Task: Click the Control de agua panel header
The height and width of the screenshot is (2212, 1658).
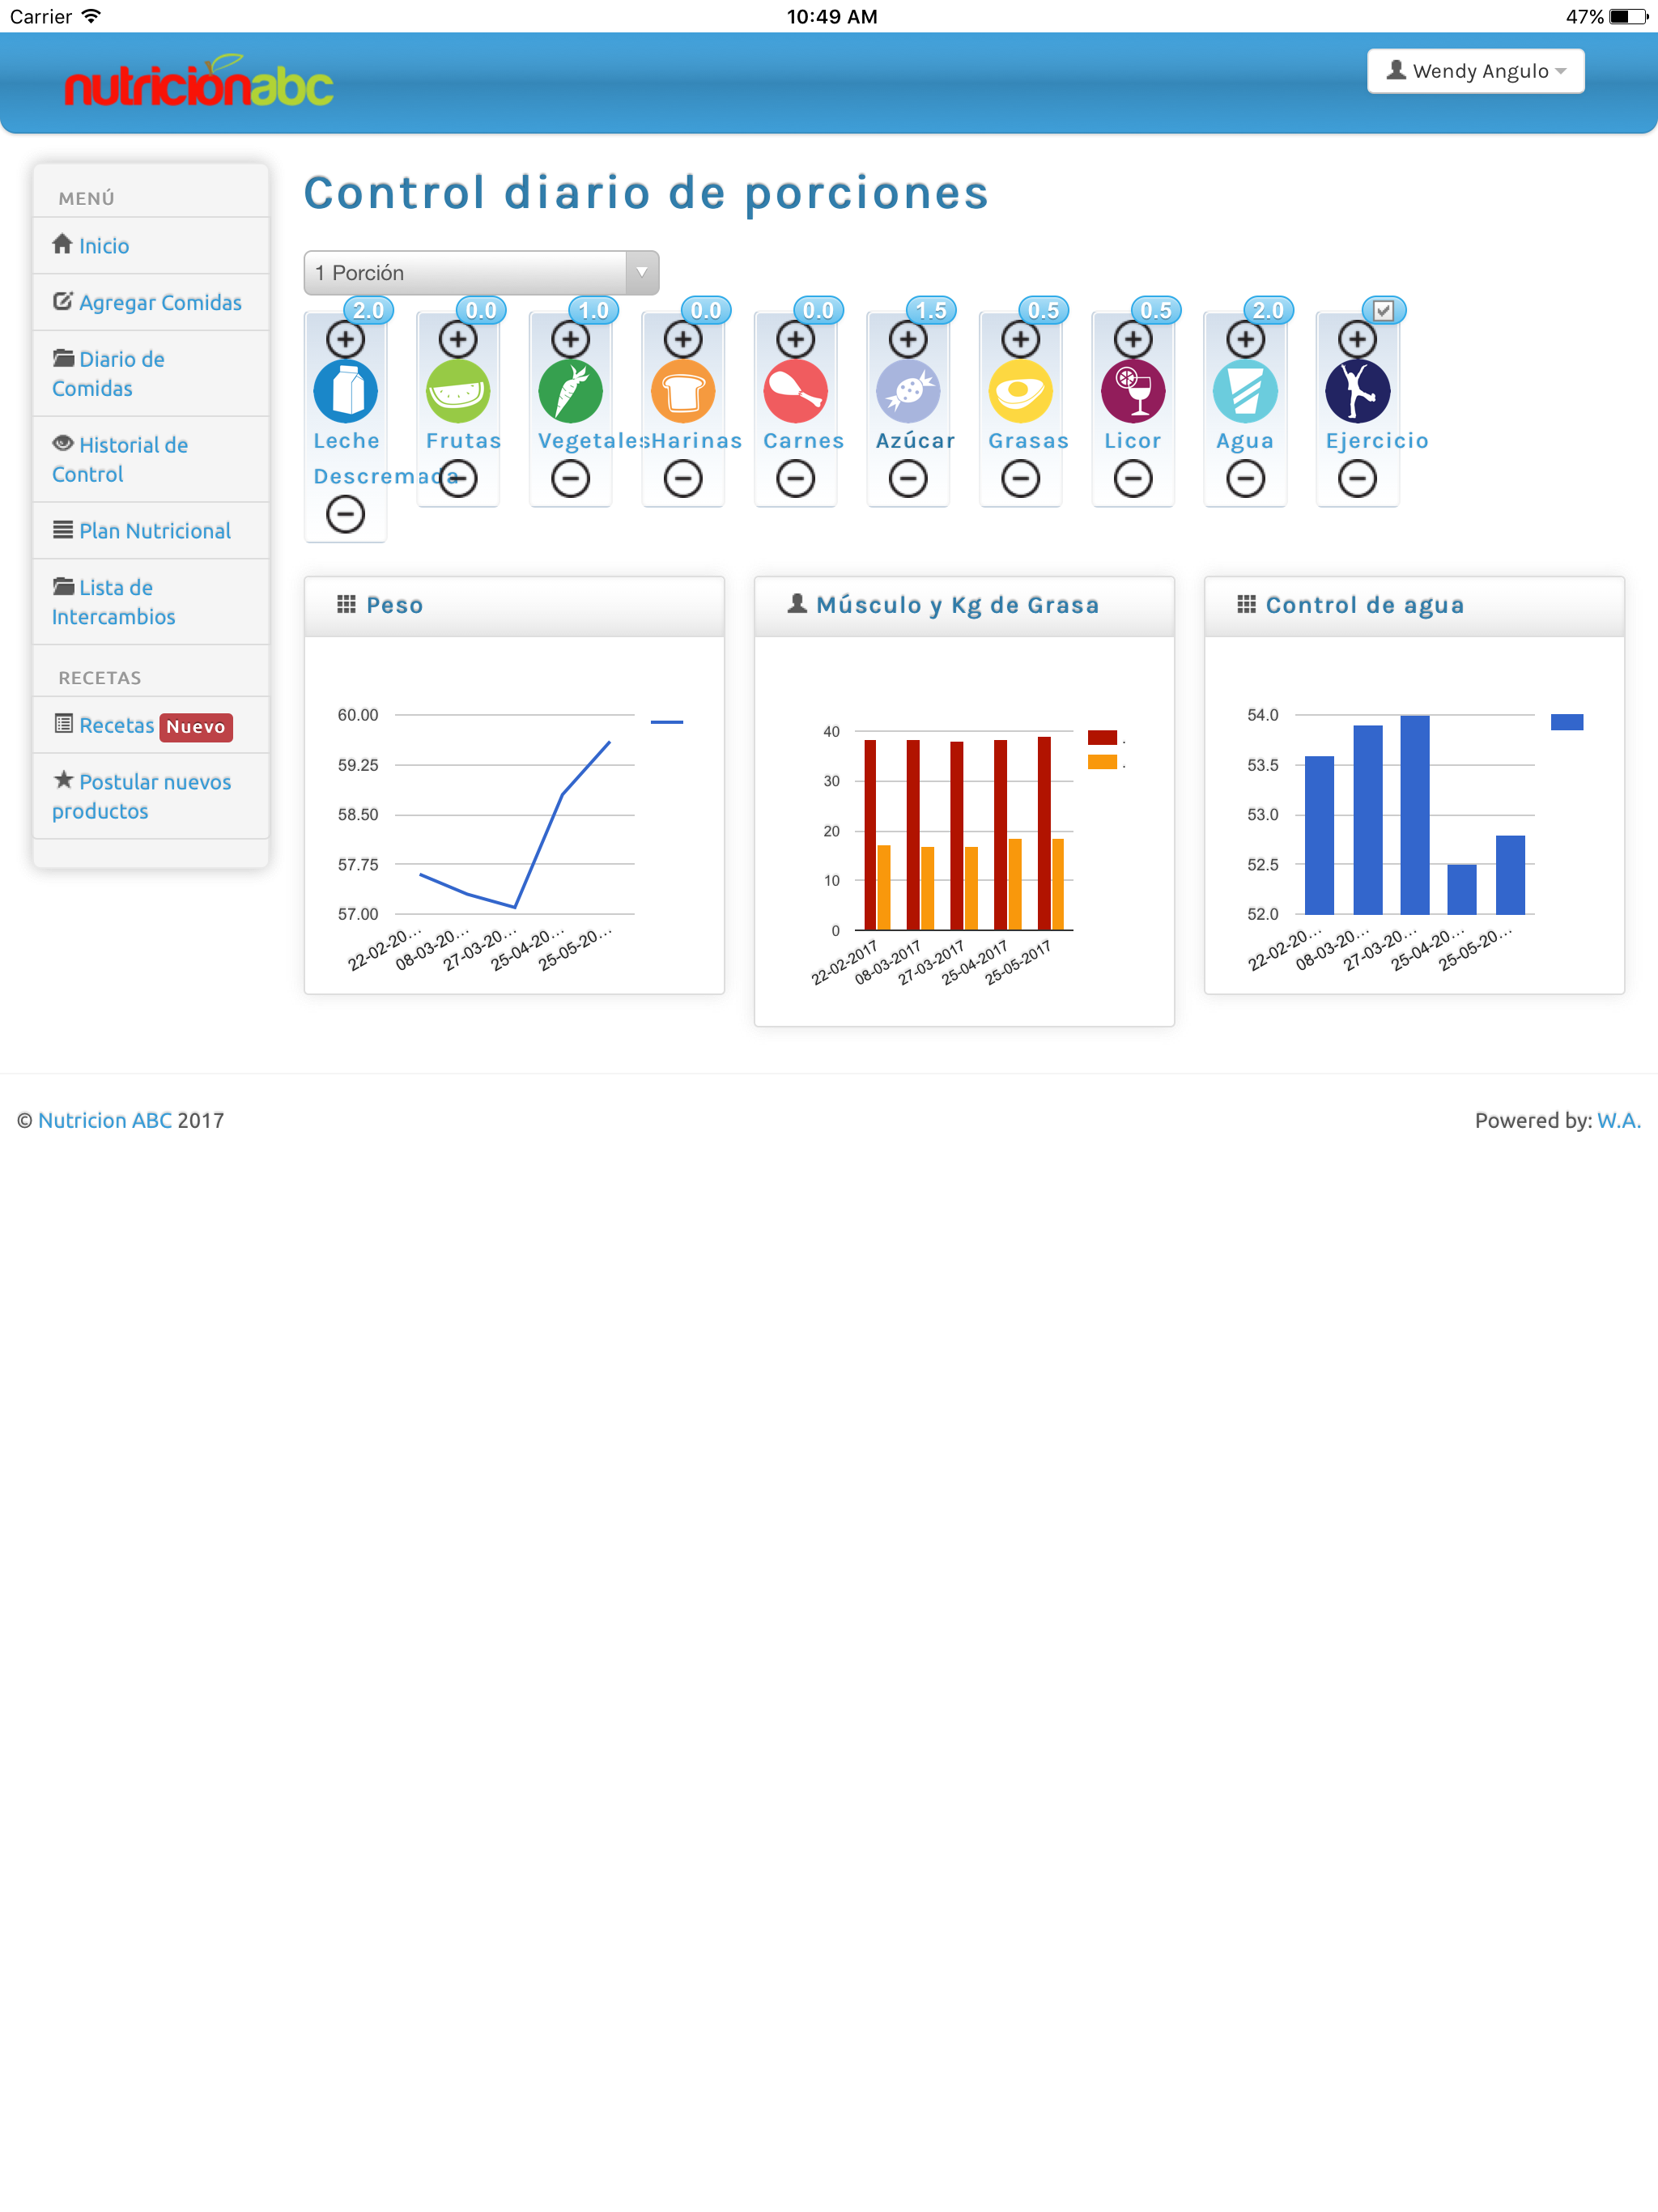Action: (1414, 605)
